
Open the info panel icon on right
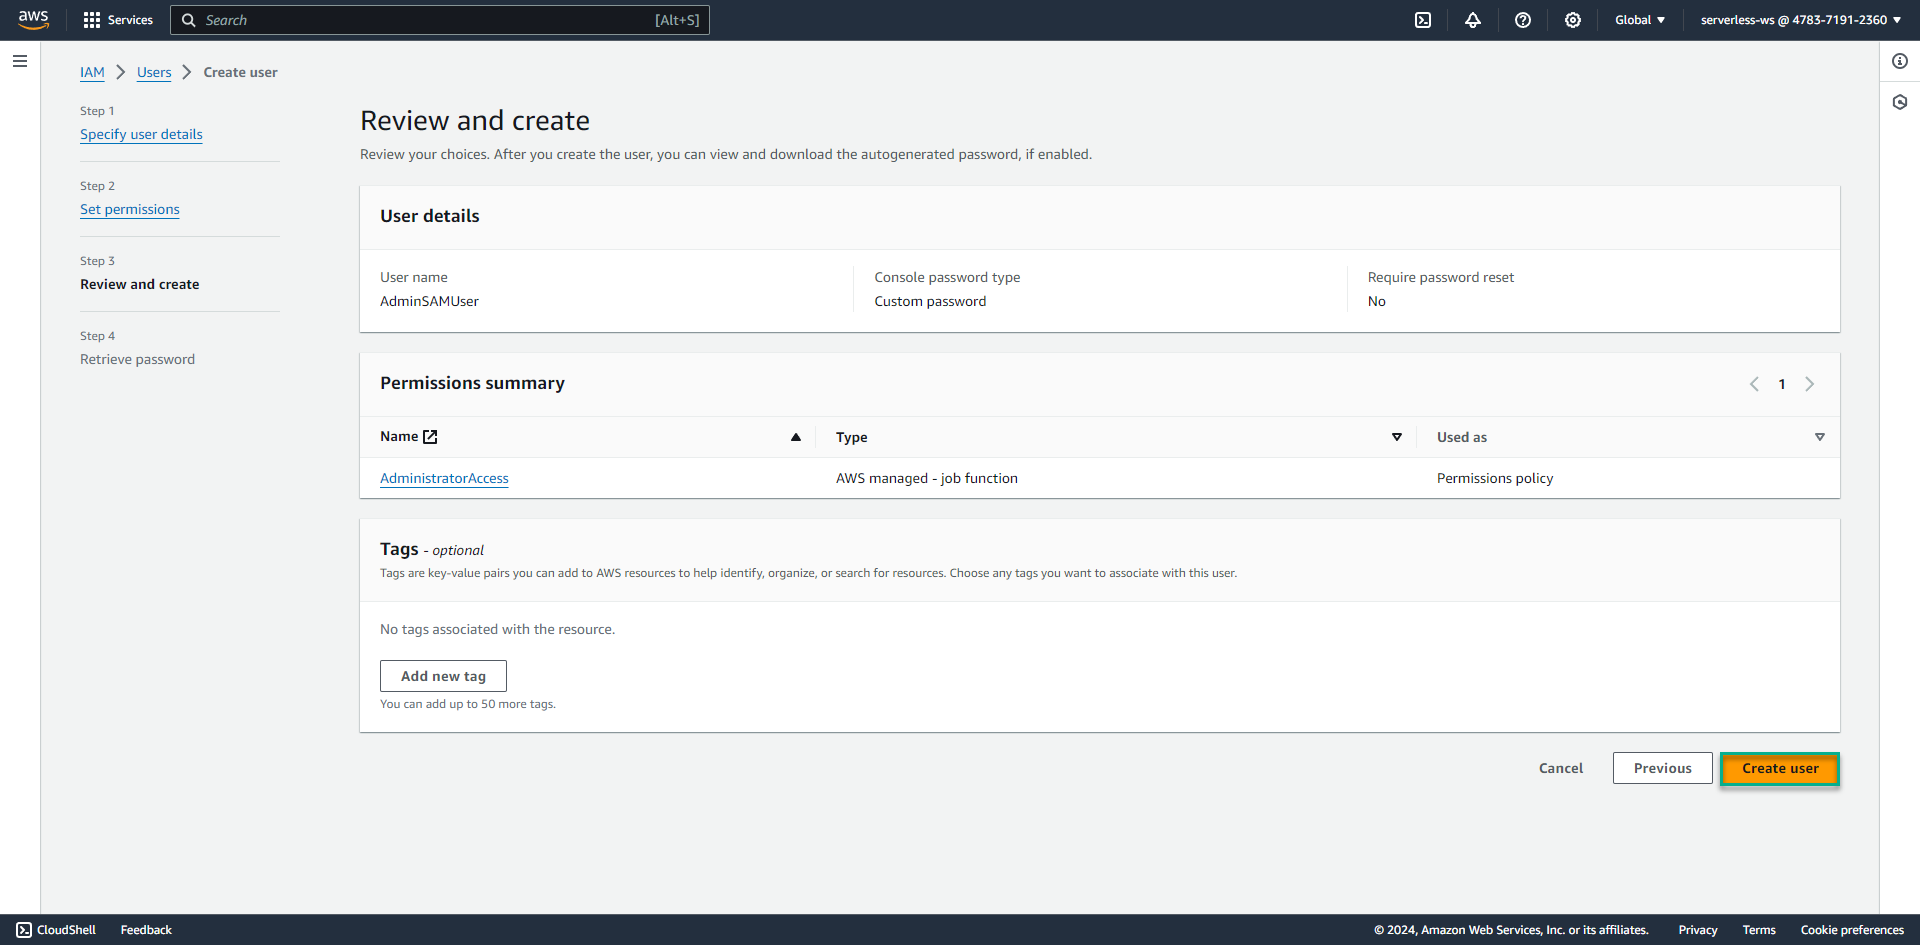pyautogui.click(x=1900, y=61)
